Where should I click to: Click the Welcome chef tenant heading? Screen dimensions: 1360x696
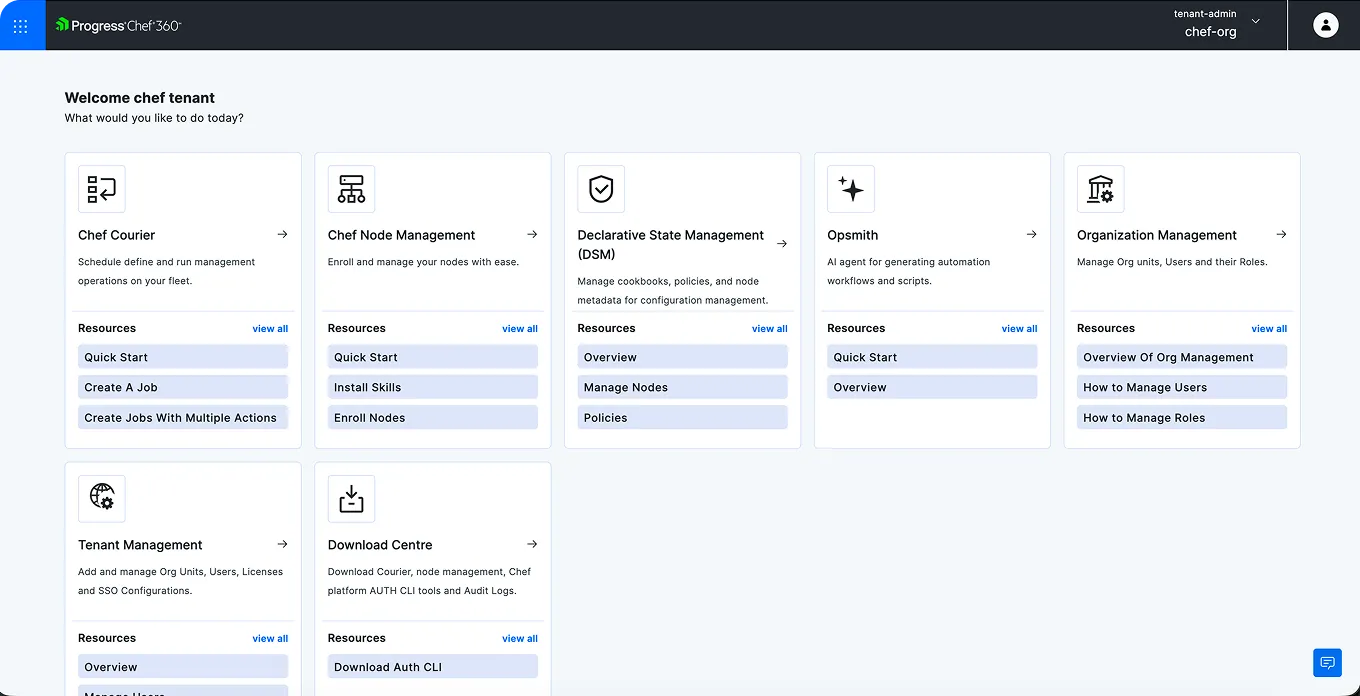coord(140,98)
